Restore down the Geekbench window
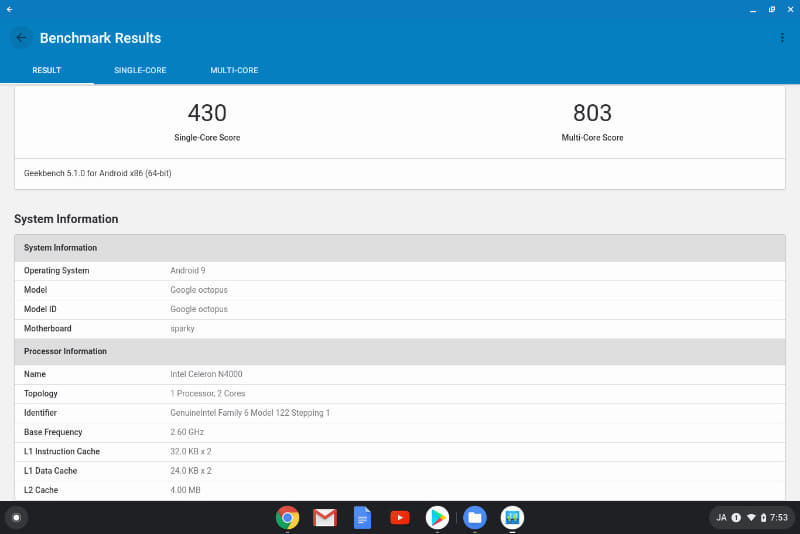The height and width of the screenshot is (534, 800). pos(772,9)
